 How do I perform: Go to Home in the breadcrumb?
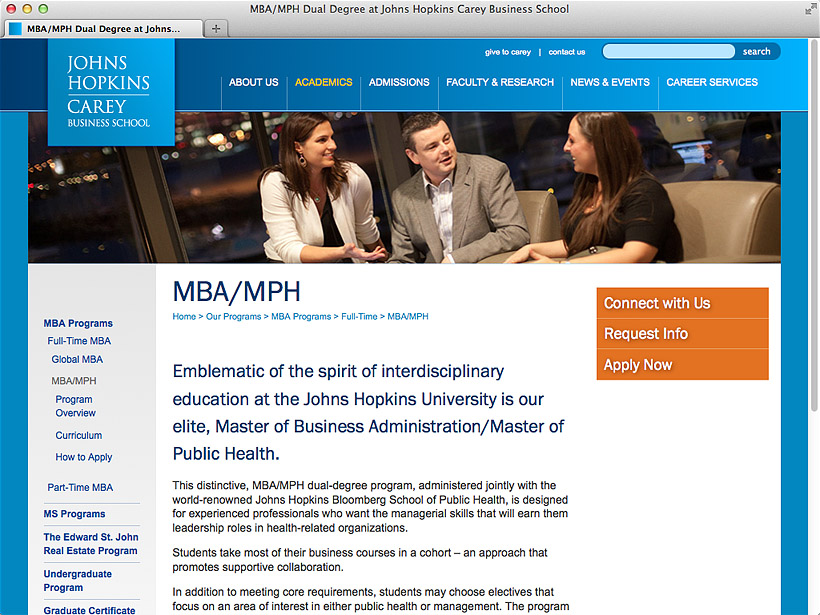[184, 316]
